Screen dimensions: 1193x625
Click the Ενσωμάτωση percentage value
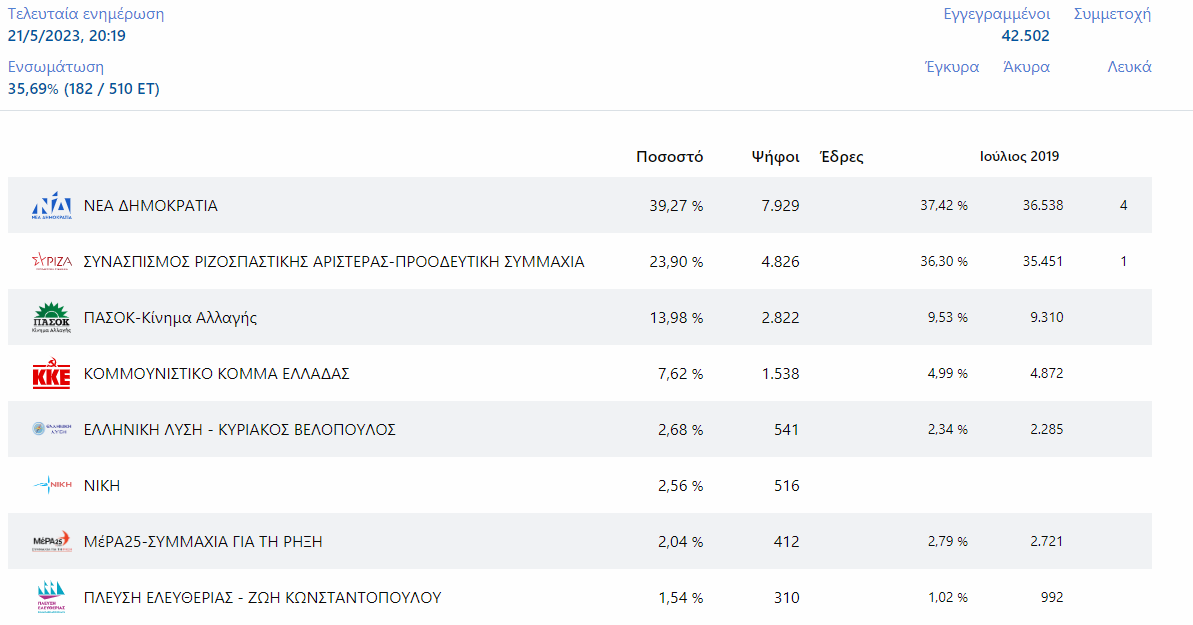click(84, 89)
